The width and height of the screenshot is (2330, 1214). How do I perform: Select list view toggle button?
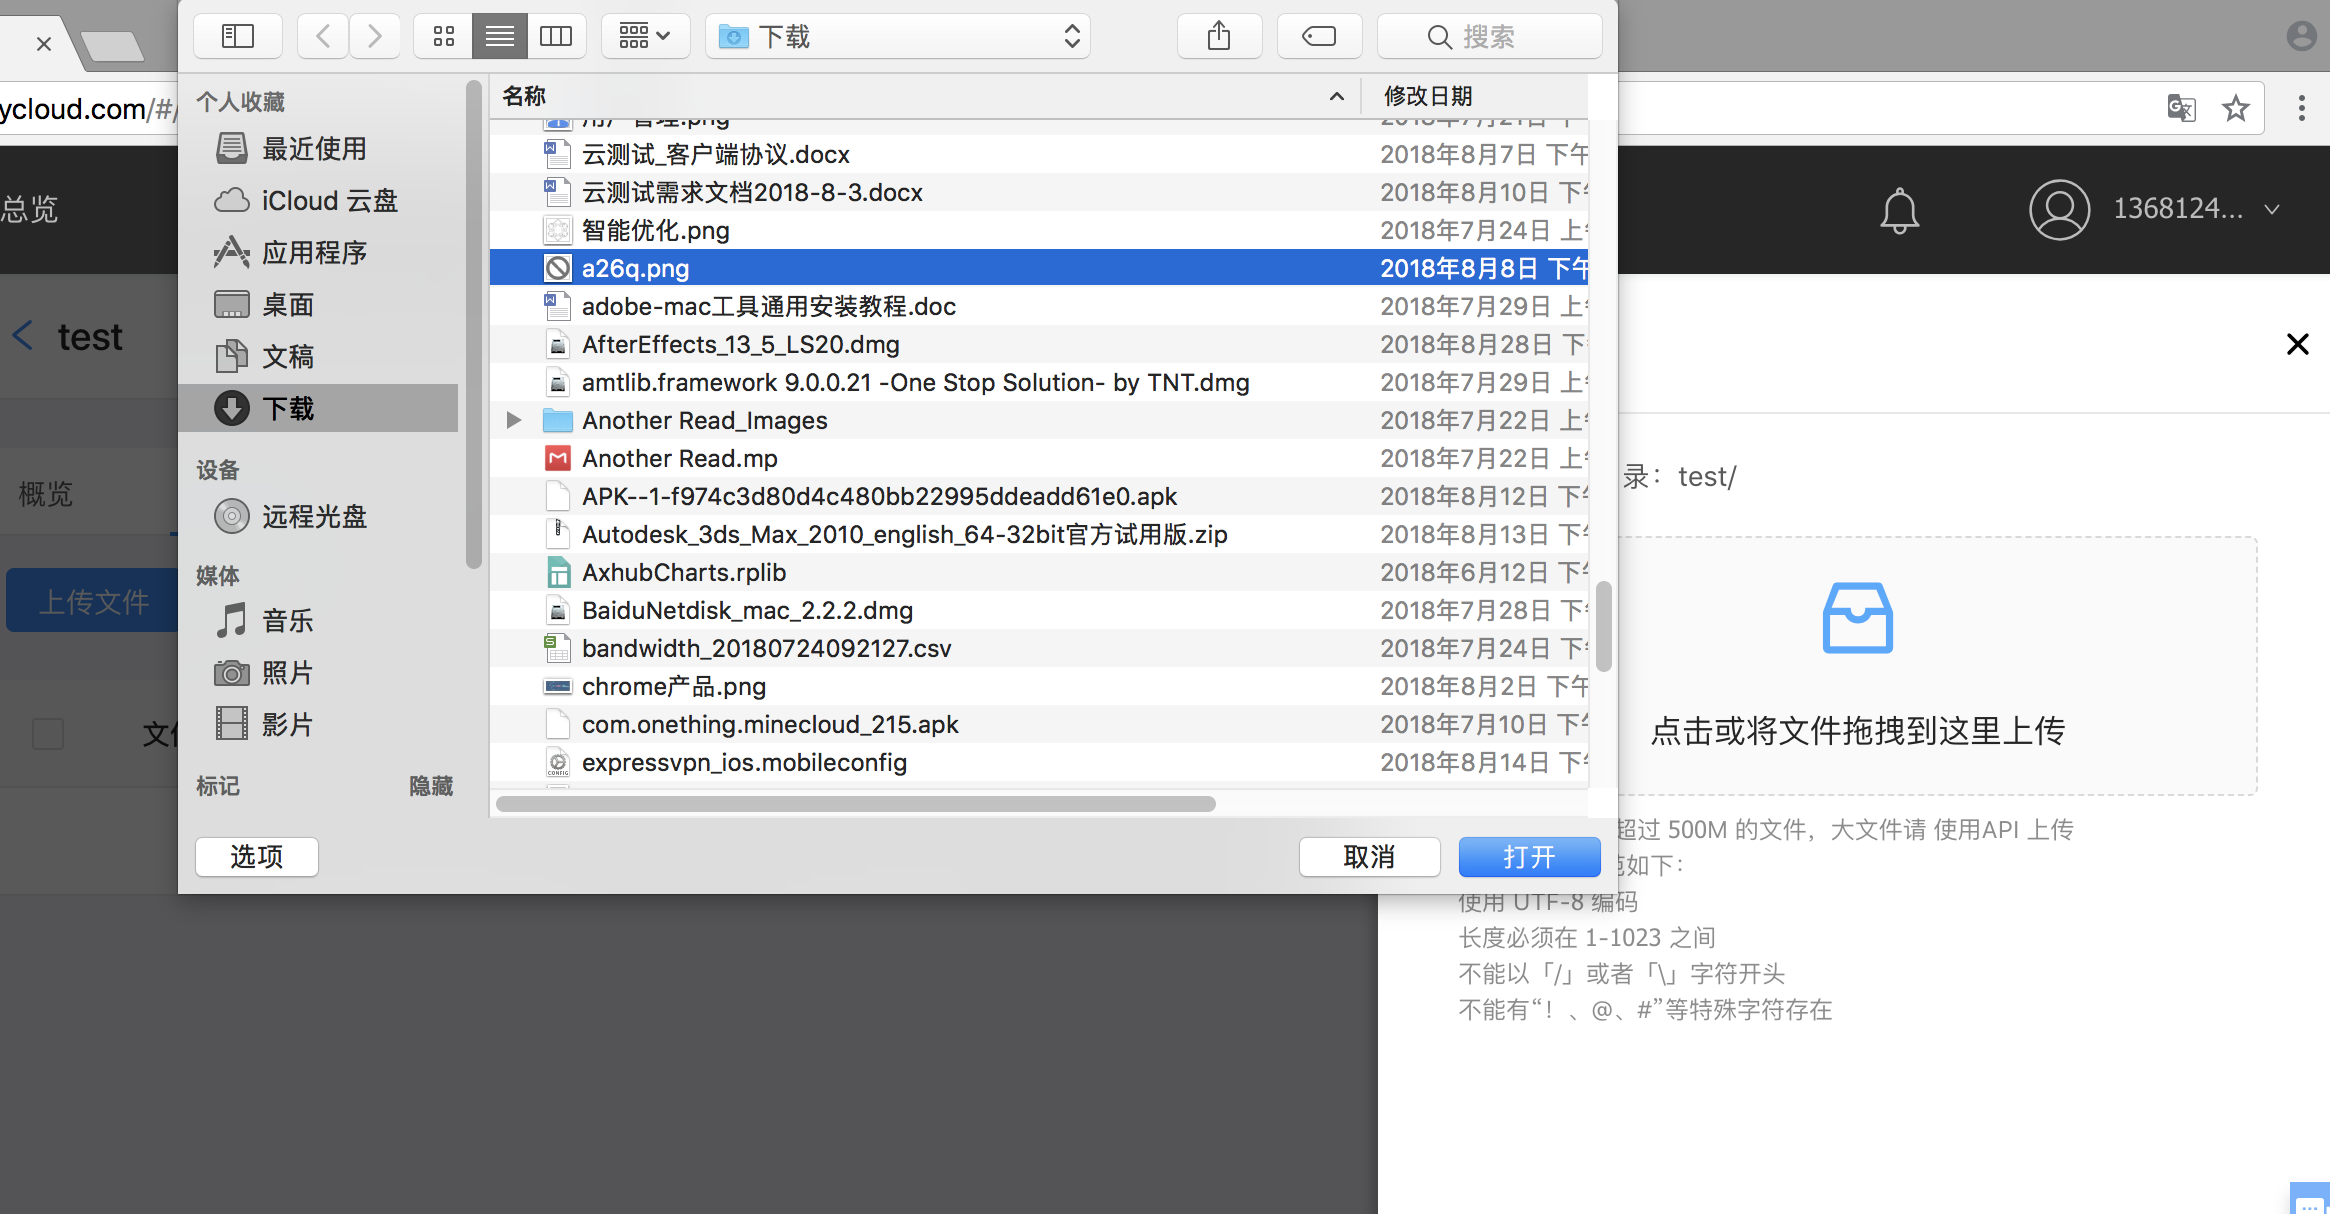[x=500, y=37]
